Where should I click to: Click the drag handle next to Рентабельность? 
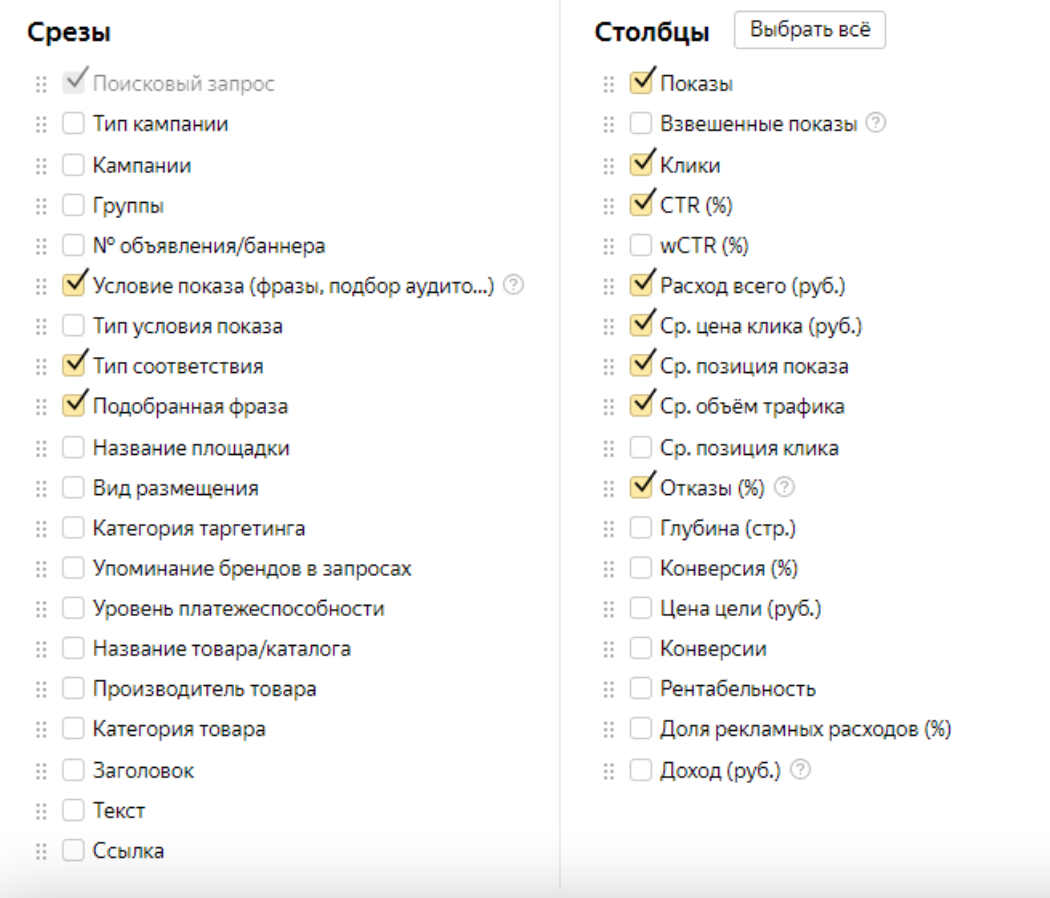609,690
